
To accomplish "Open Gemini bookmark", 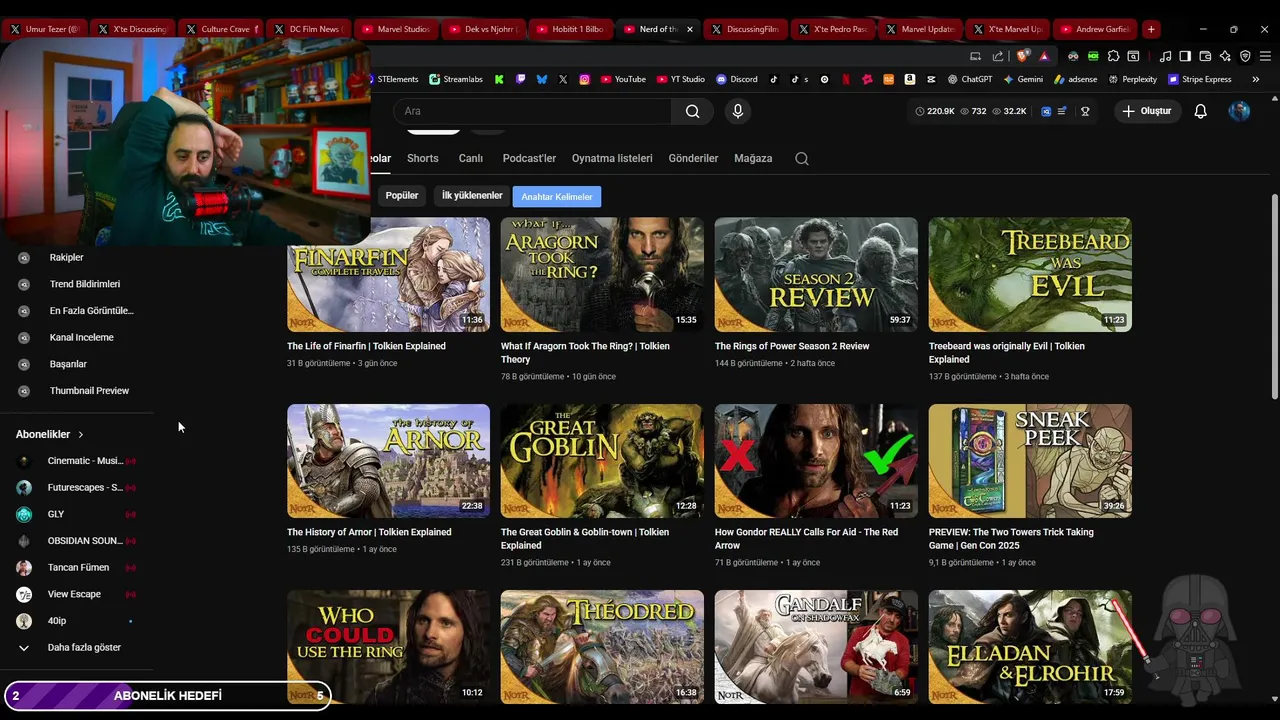I will 1023,79.
